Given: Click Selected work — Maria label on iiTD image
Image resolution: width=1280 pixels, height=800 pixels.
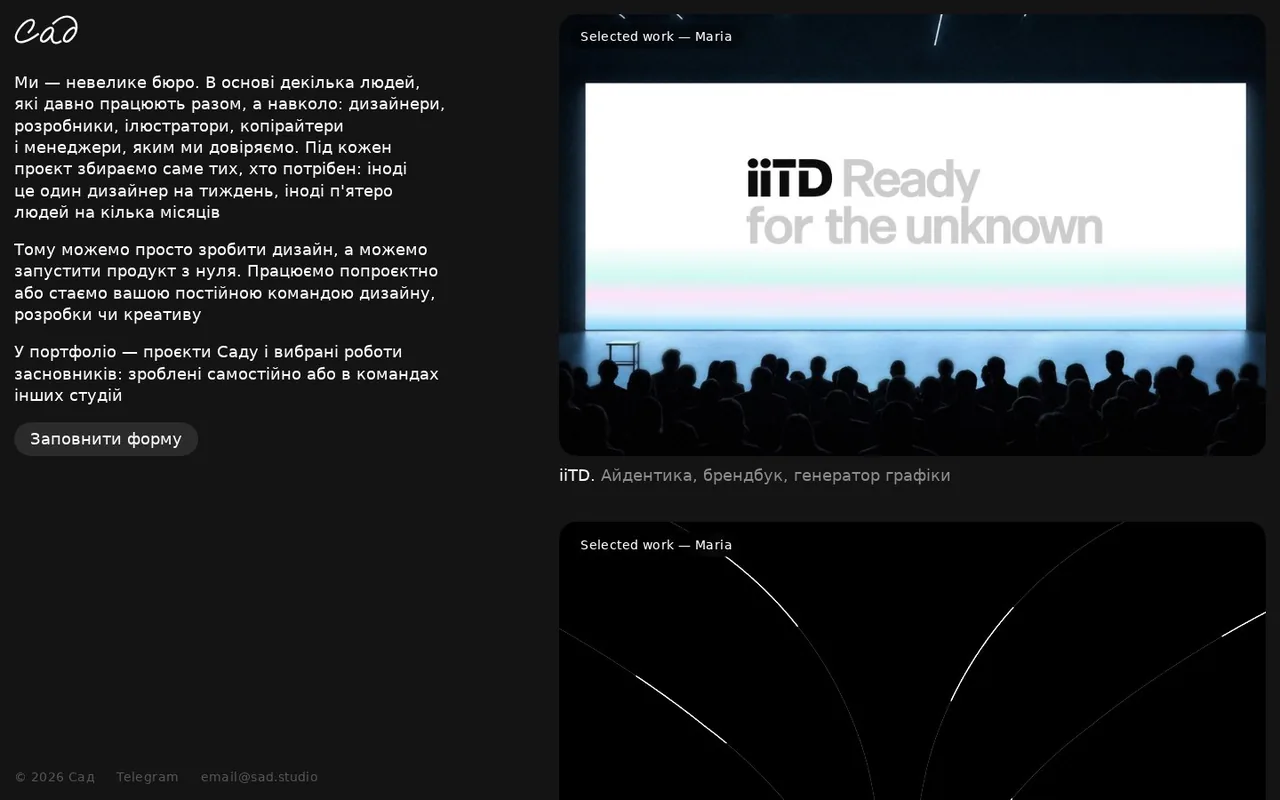Looking at the screenshot, I should (656, 37).
